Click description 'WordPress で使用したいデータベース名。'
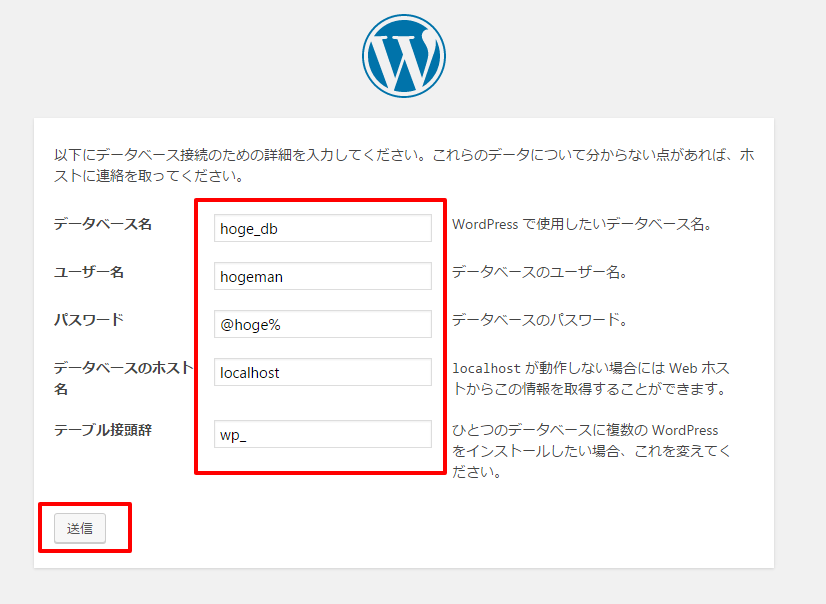 (x=582, y=224)
